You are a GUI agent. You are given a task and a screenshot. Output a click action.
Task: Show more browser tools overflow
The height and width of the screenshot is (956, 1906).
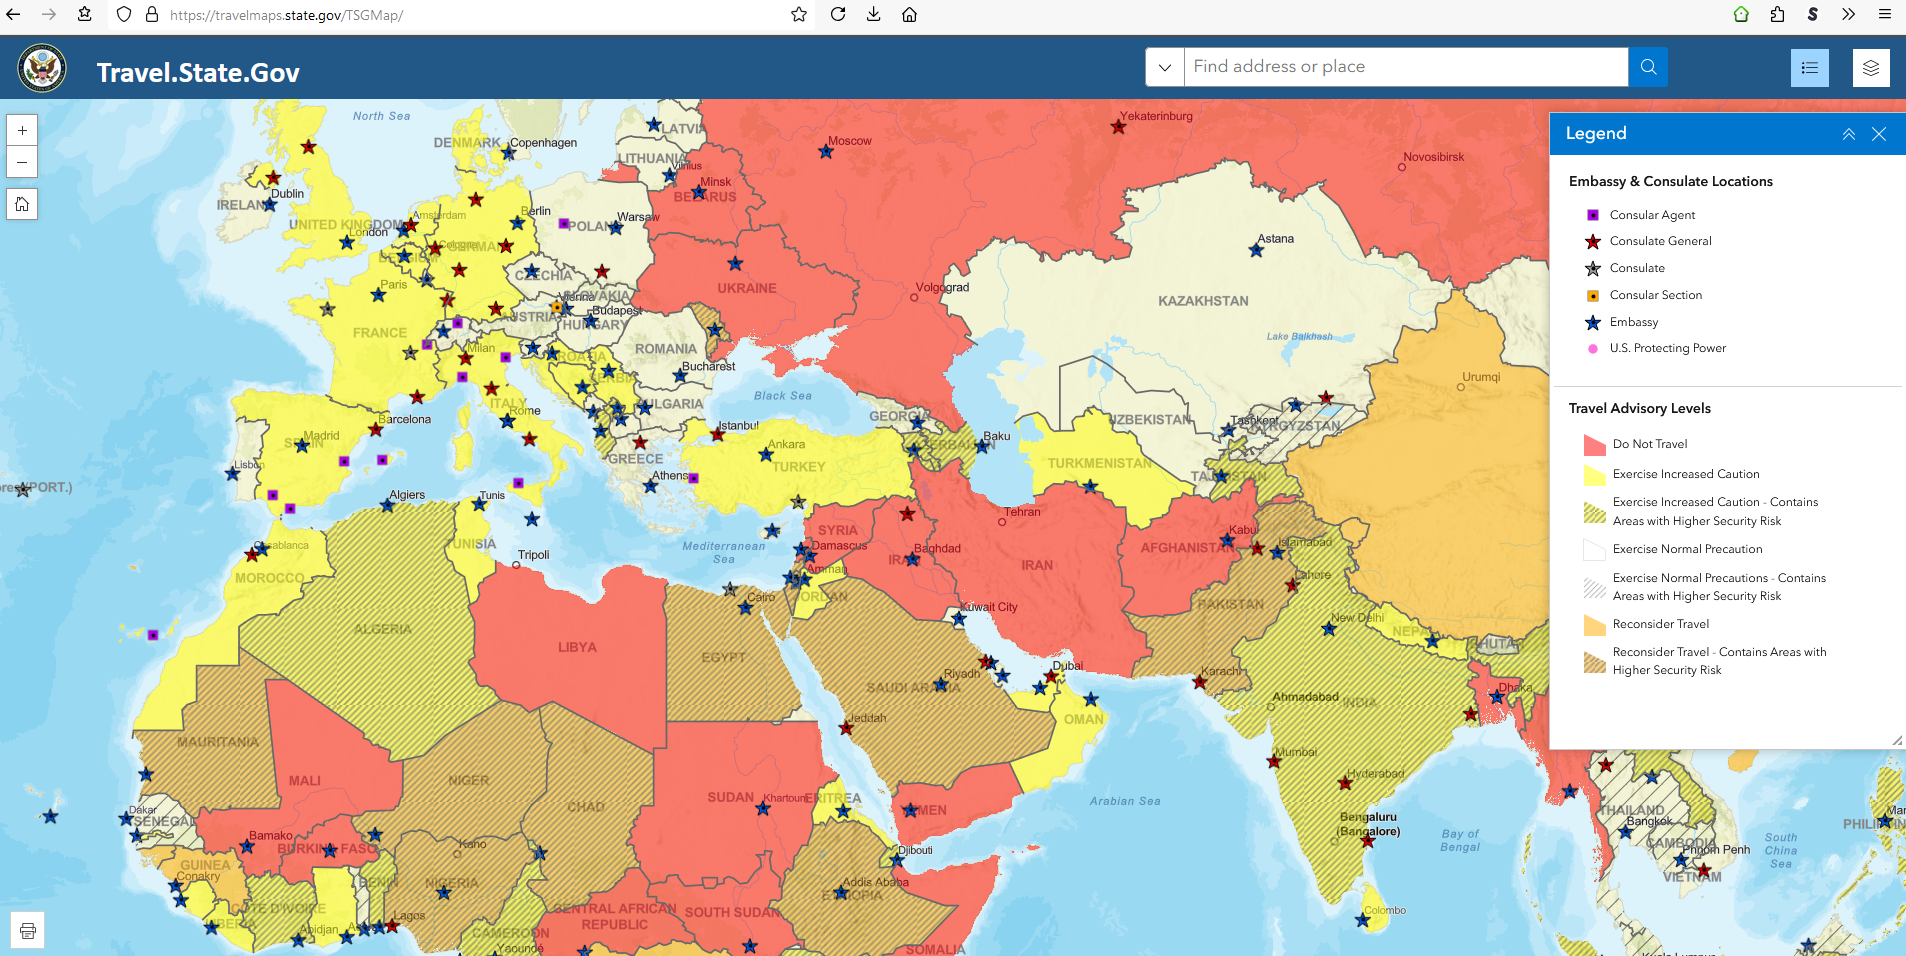tap(1848, 15)
